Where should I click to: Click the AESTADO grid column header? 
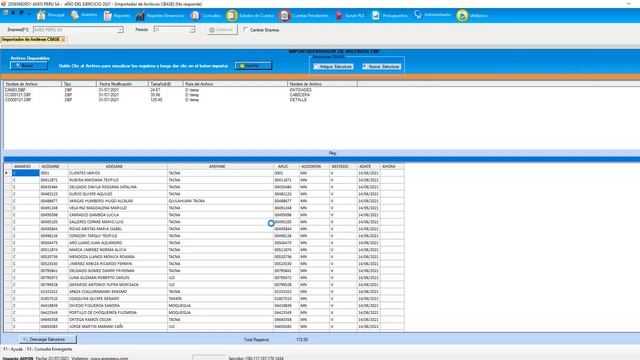pyautogui.click(x=343, y=167)
